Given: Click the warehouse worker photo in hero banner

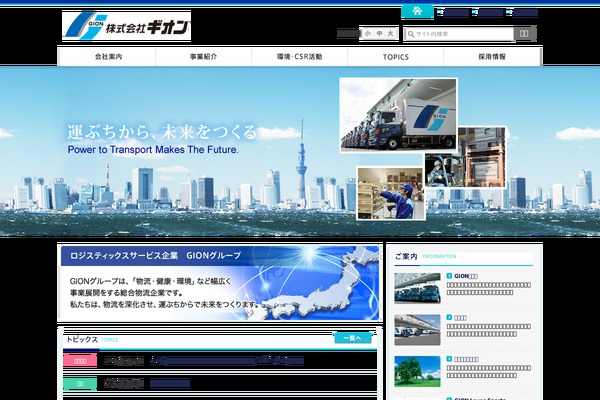Looking at the screenshot, I should click(x=391, y=193).
